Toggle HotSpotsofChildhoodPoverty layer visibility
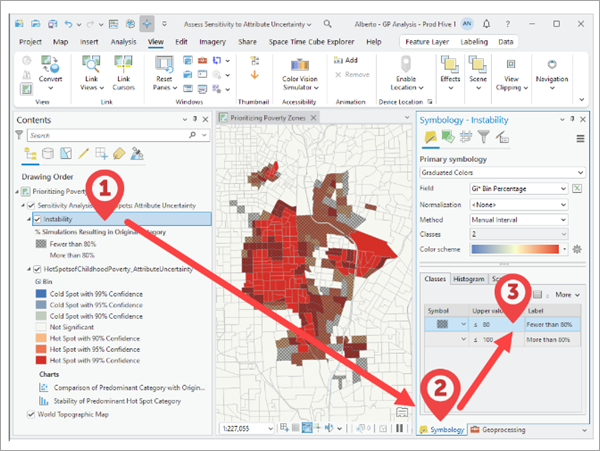 point(38,270)
